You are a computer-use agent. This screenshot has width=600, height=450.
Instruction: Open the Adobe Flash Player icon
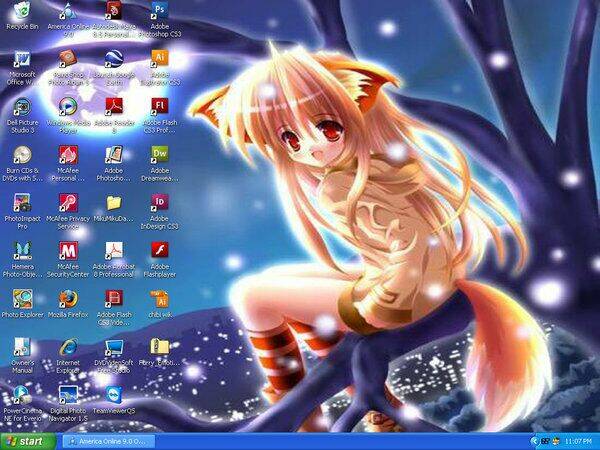[160, 250]
